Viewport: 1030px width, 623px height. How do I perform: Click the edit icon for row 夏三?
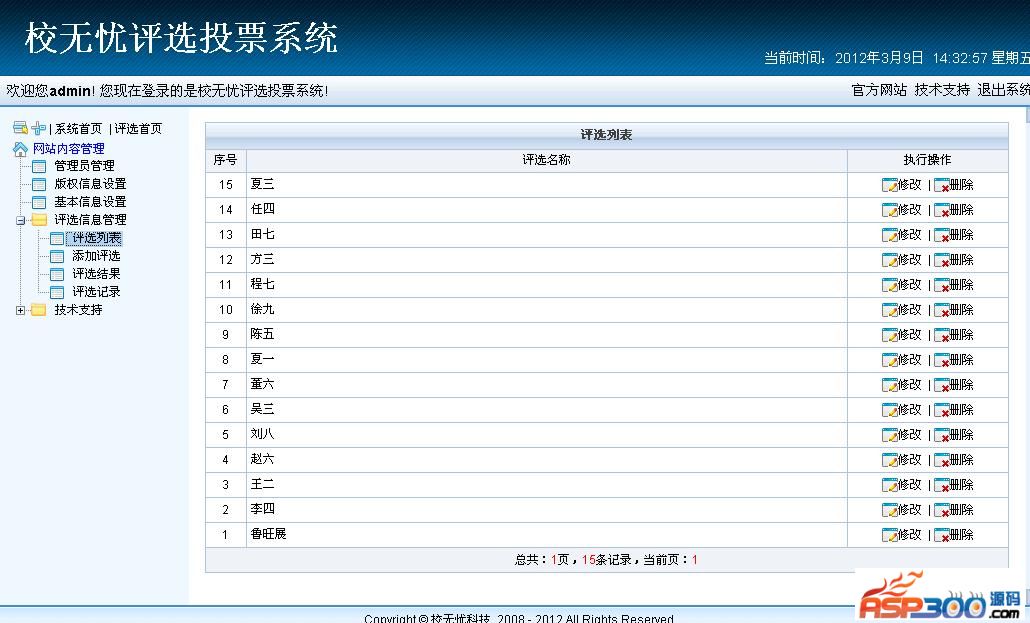889,185
